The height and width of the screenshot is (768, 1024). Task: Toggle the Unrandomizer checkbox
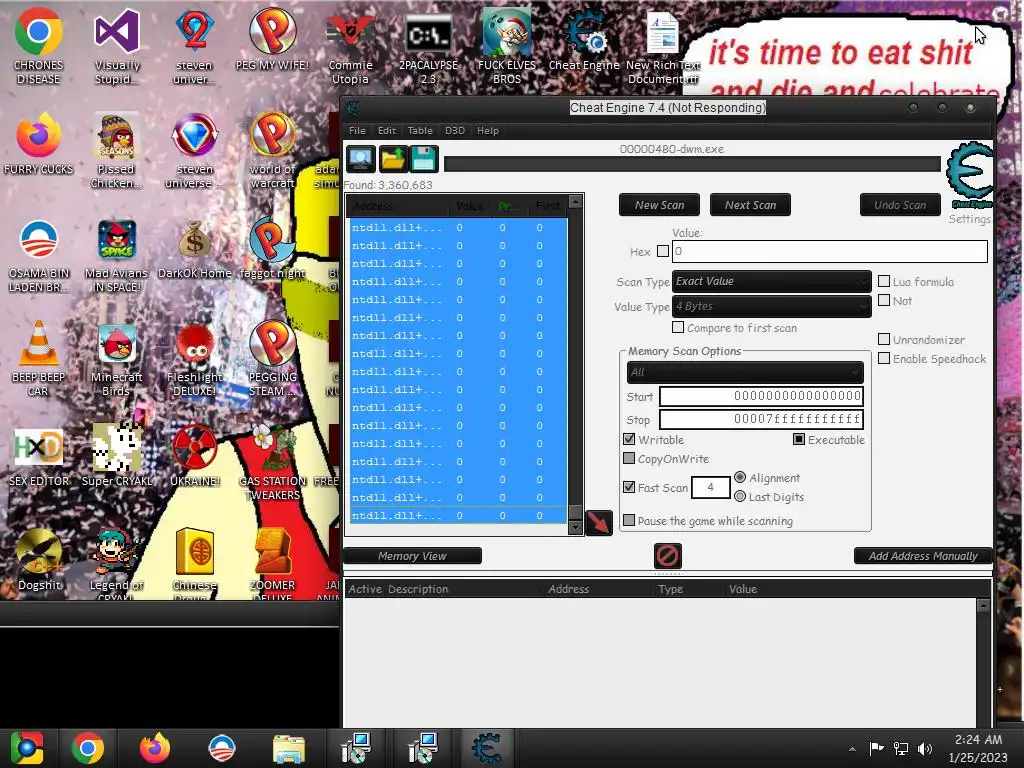884,339
